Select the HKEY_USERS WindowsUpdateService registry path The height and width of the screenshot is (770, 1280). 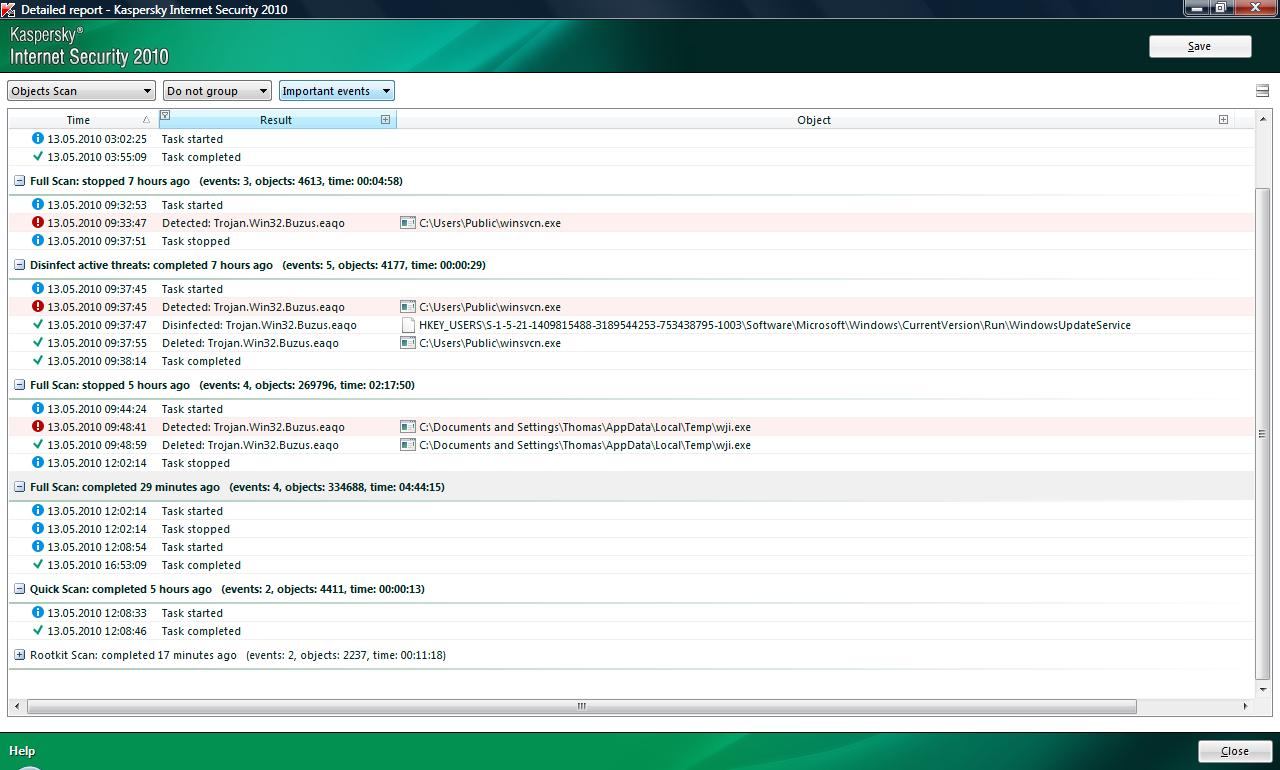(775, 325)
